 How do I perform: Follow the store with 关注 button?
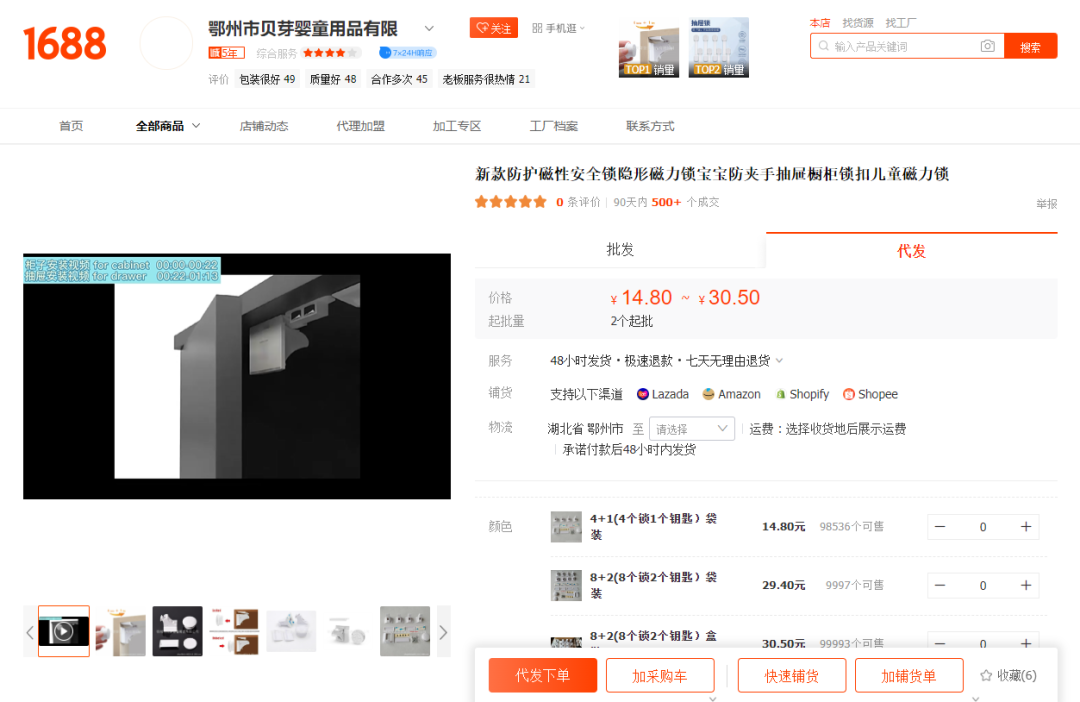tap(493, 28)
